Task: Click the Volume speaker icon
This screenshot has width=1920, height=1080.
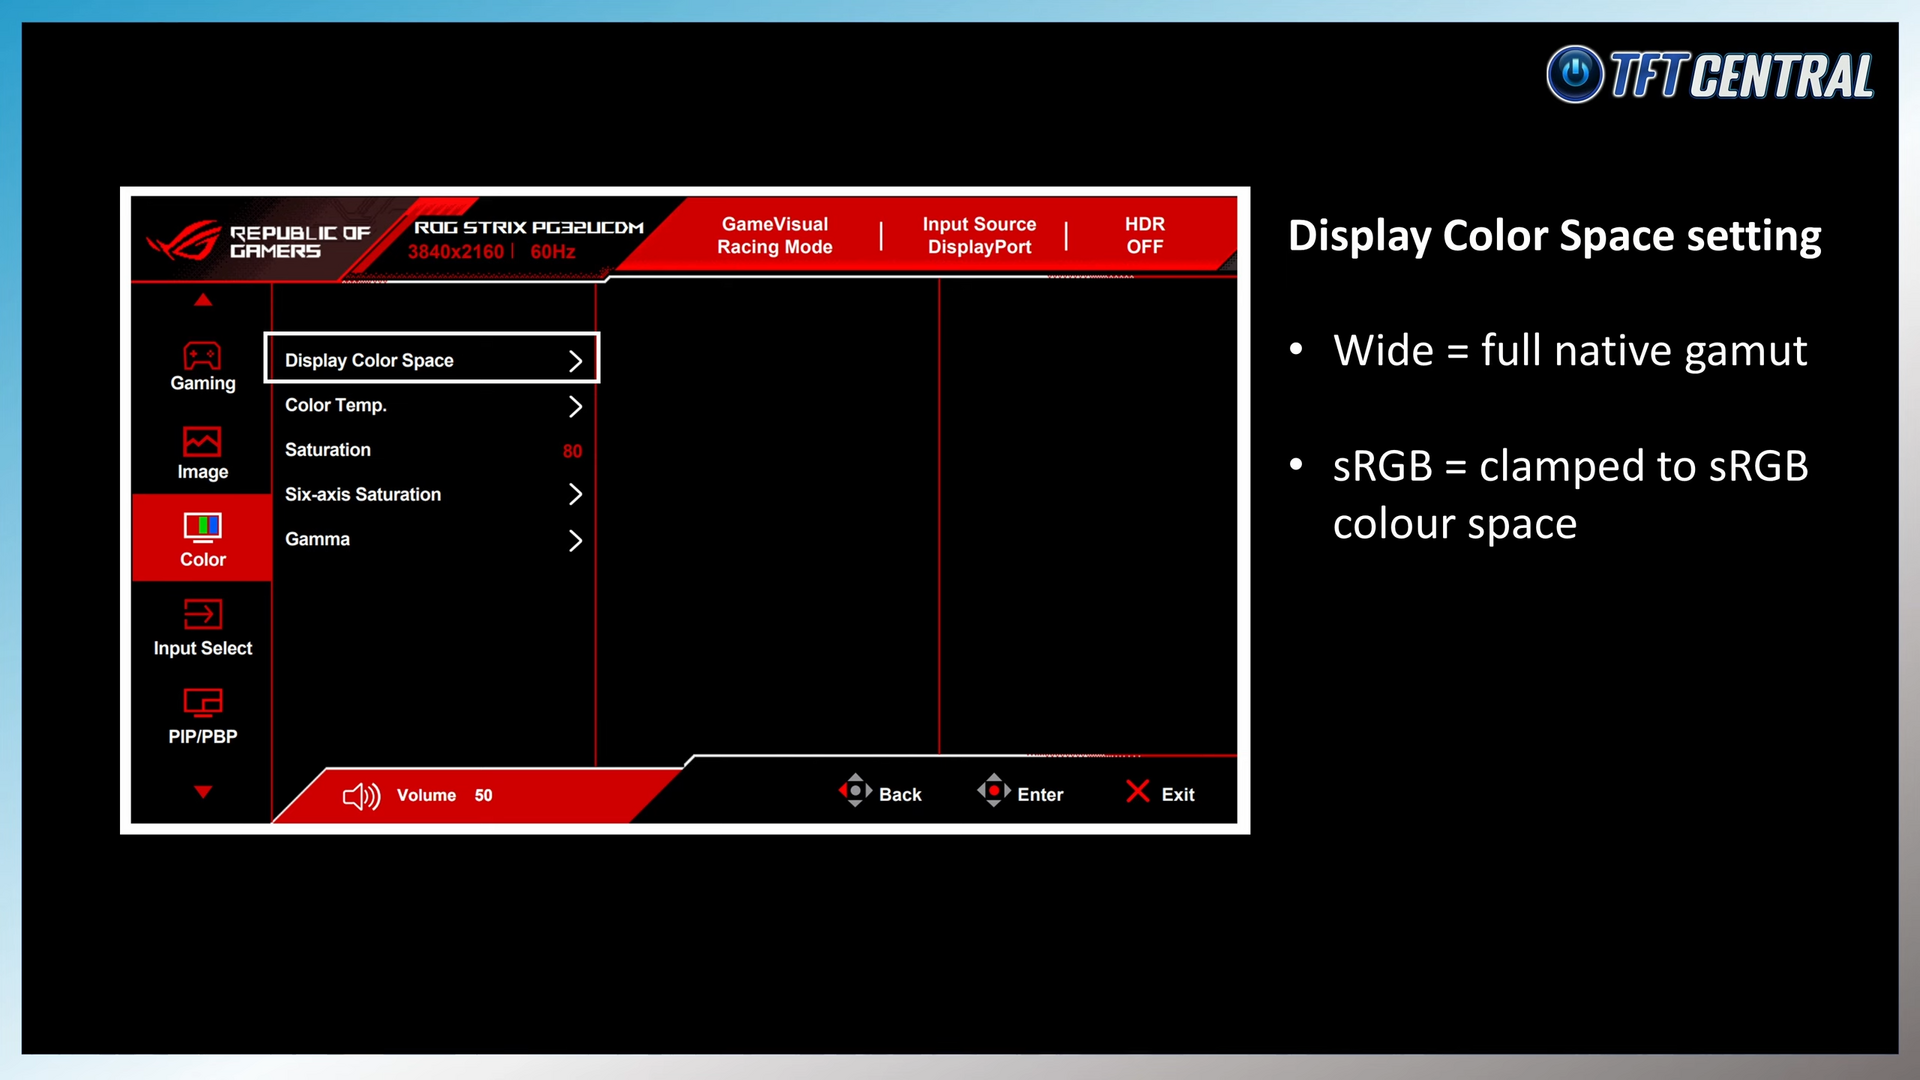Action: click(361, 796)
